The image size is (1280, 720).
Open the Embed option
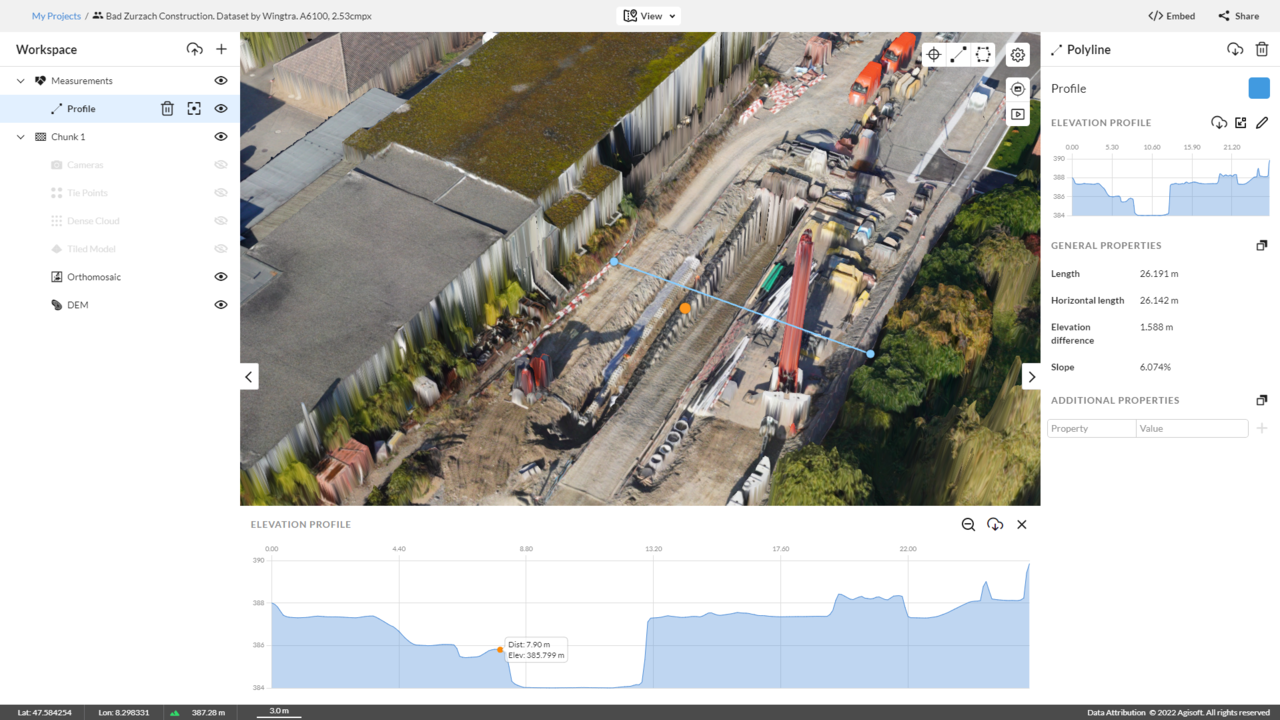point(1171,16)
